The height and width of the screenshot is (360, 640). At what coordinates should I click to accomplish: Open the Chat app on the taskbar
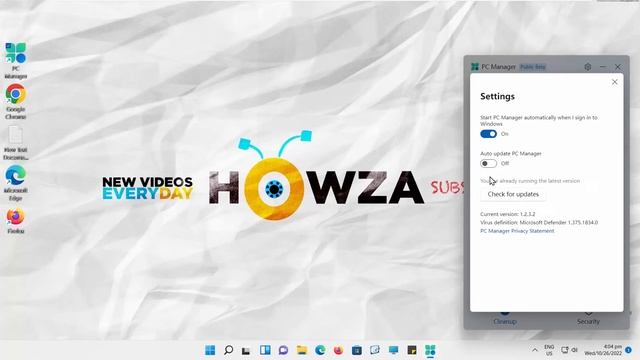pyautogui.click(x=283, y=350)
